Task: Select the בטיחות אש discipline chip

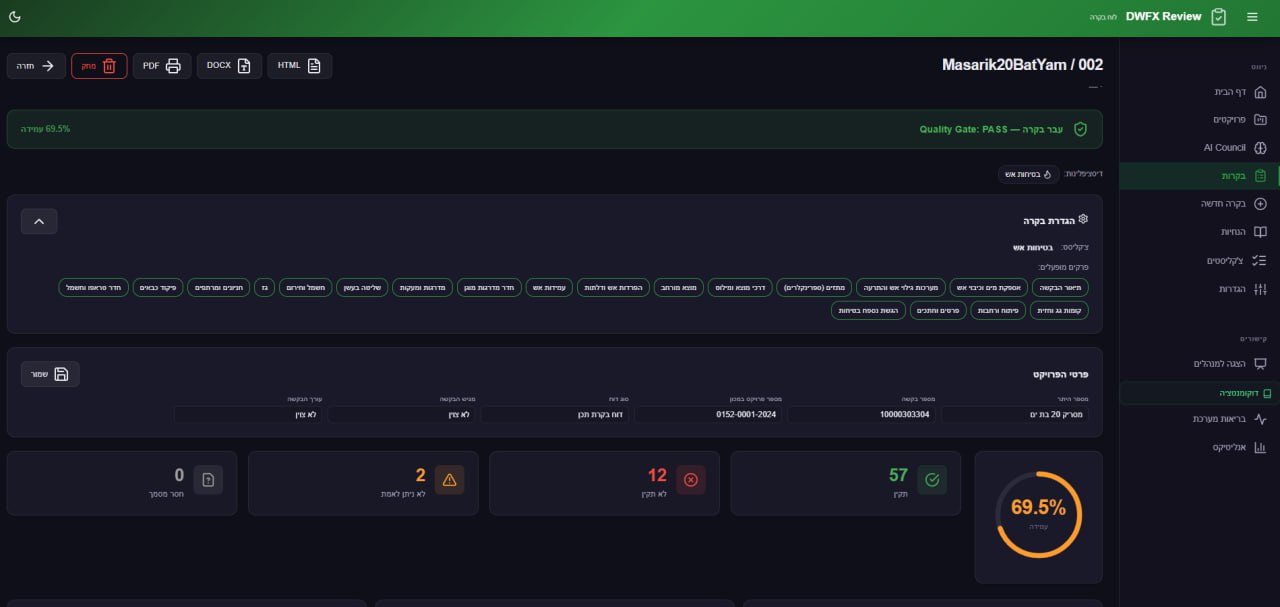Action: pos(1029,174)
